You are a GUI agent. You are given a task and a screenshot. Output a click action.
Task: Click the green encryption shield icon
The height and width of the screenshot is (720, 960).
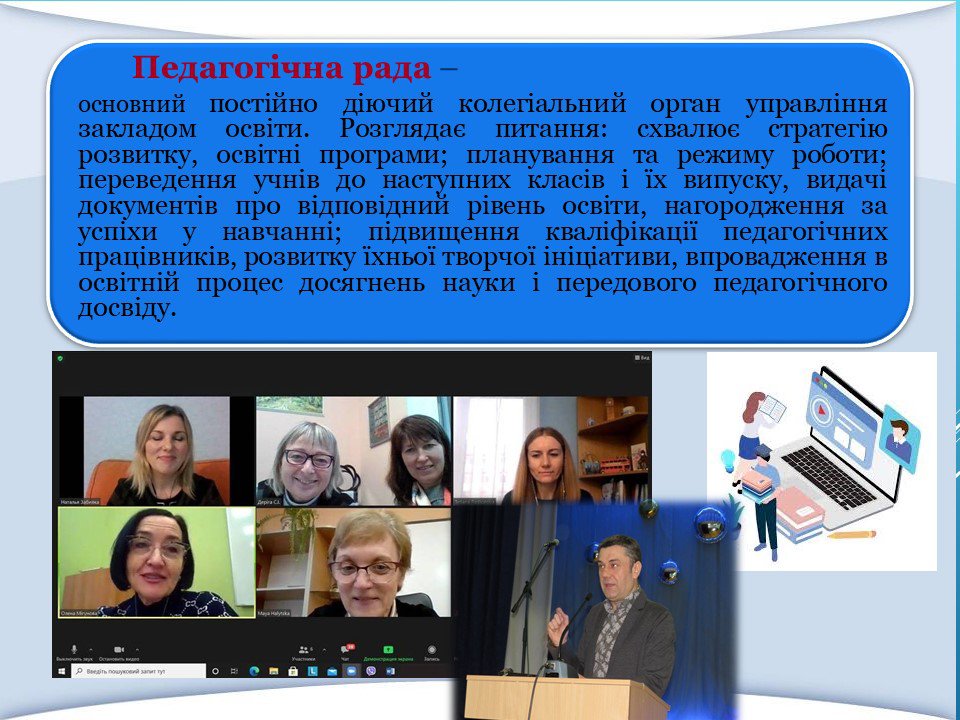tap(60, 358)
